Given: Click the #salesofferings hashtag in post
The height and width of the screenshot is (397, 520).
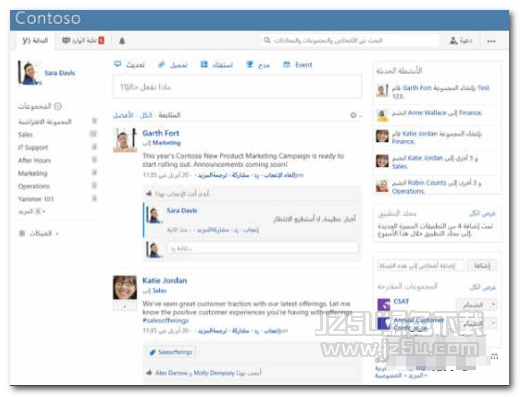Looking at the screenshot, I should point(165,320).
